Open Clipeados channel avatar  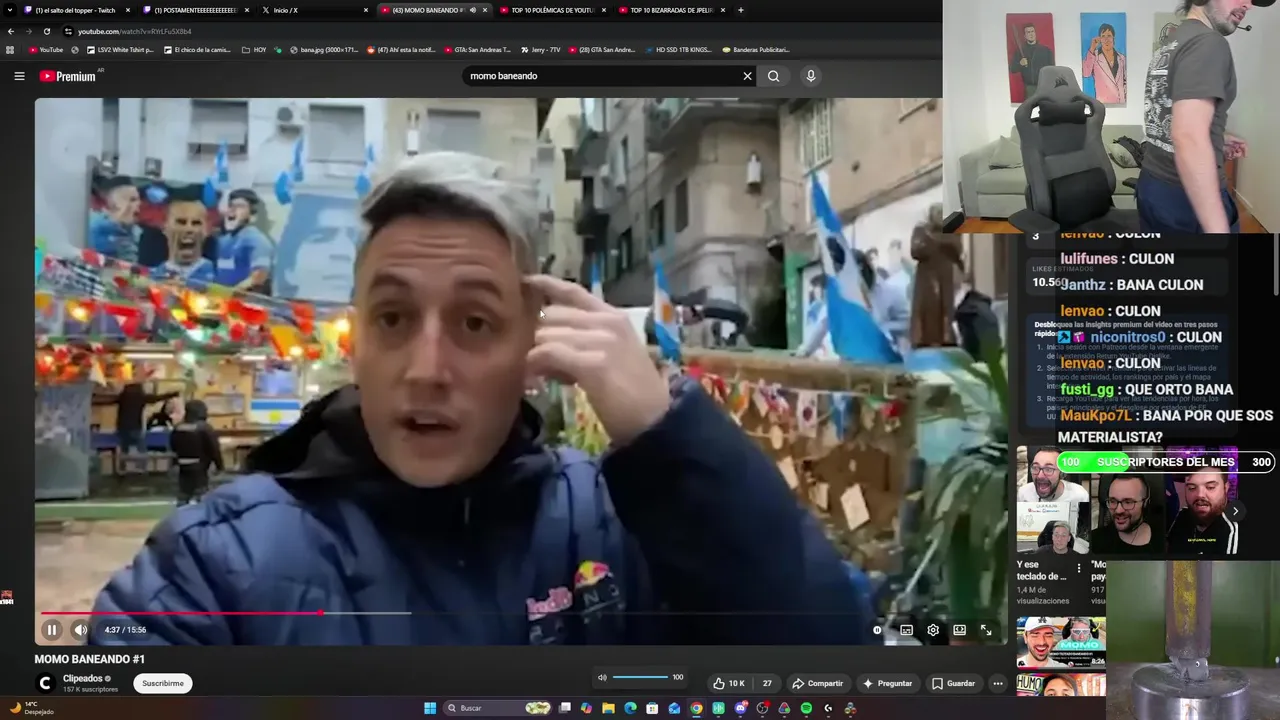[45, 683]
